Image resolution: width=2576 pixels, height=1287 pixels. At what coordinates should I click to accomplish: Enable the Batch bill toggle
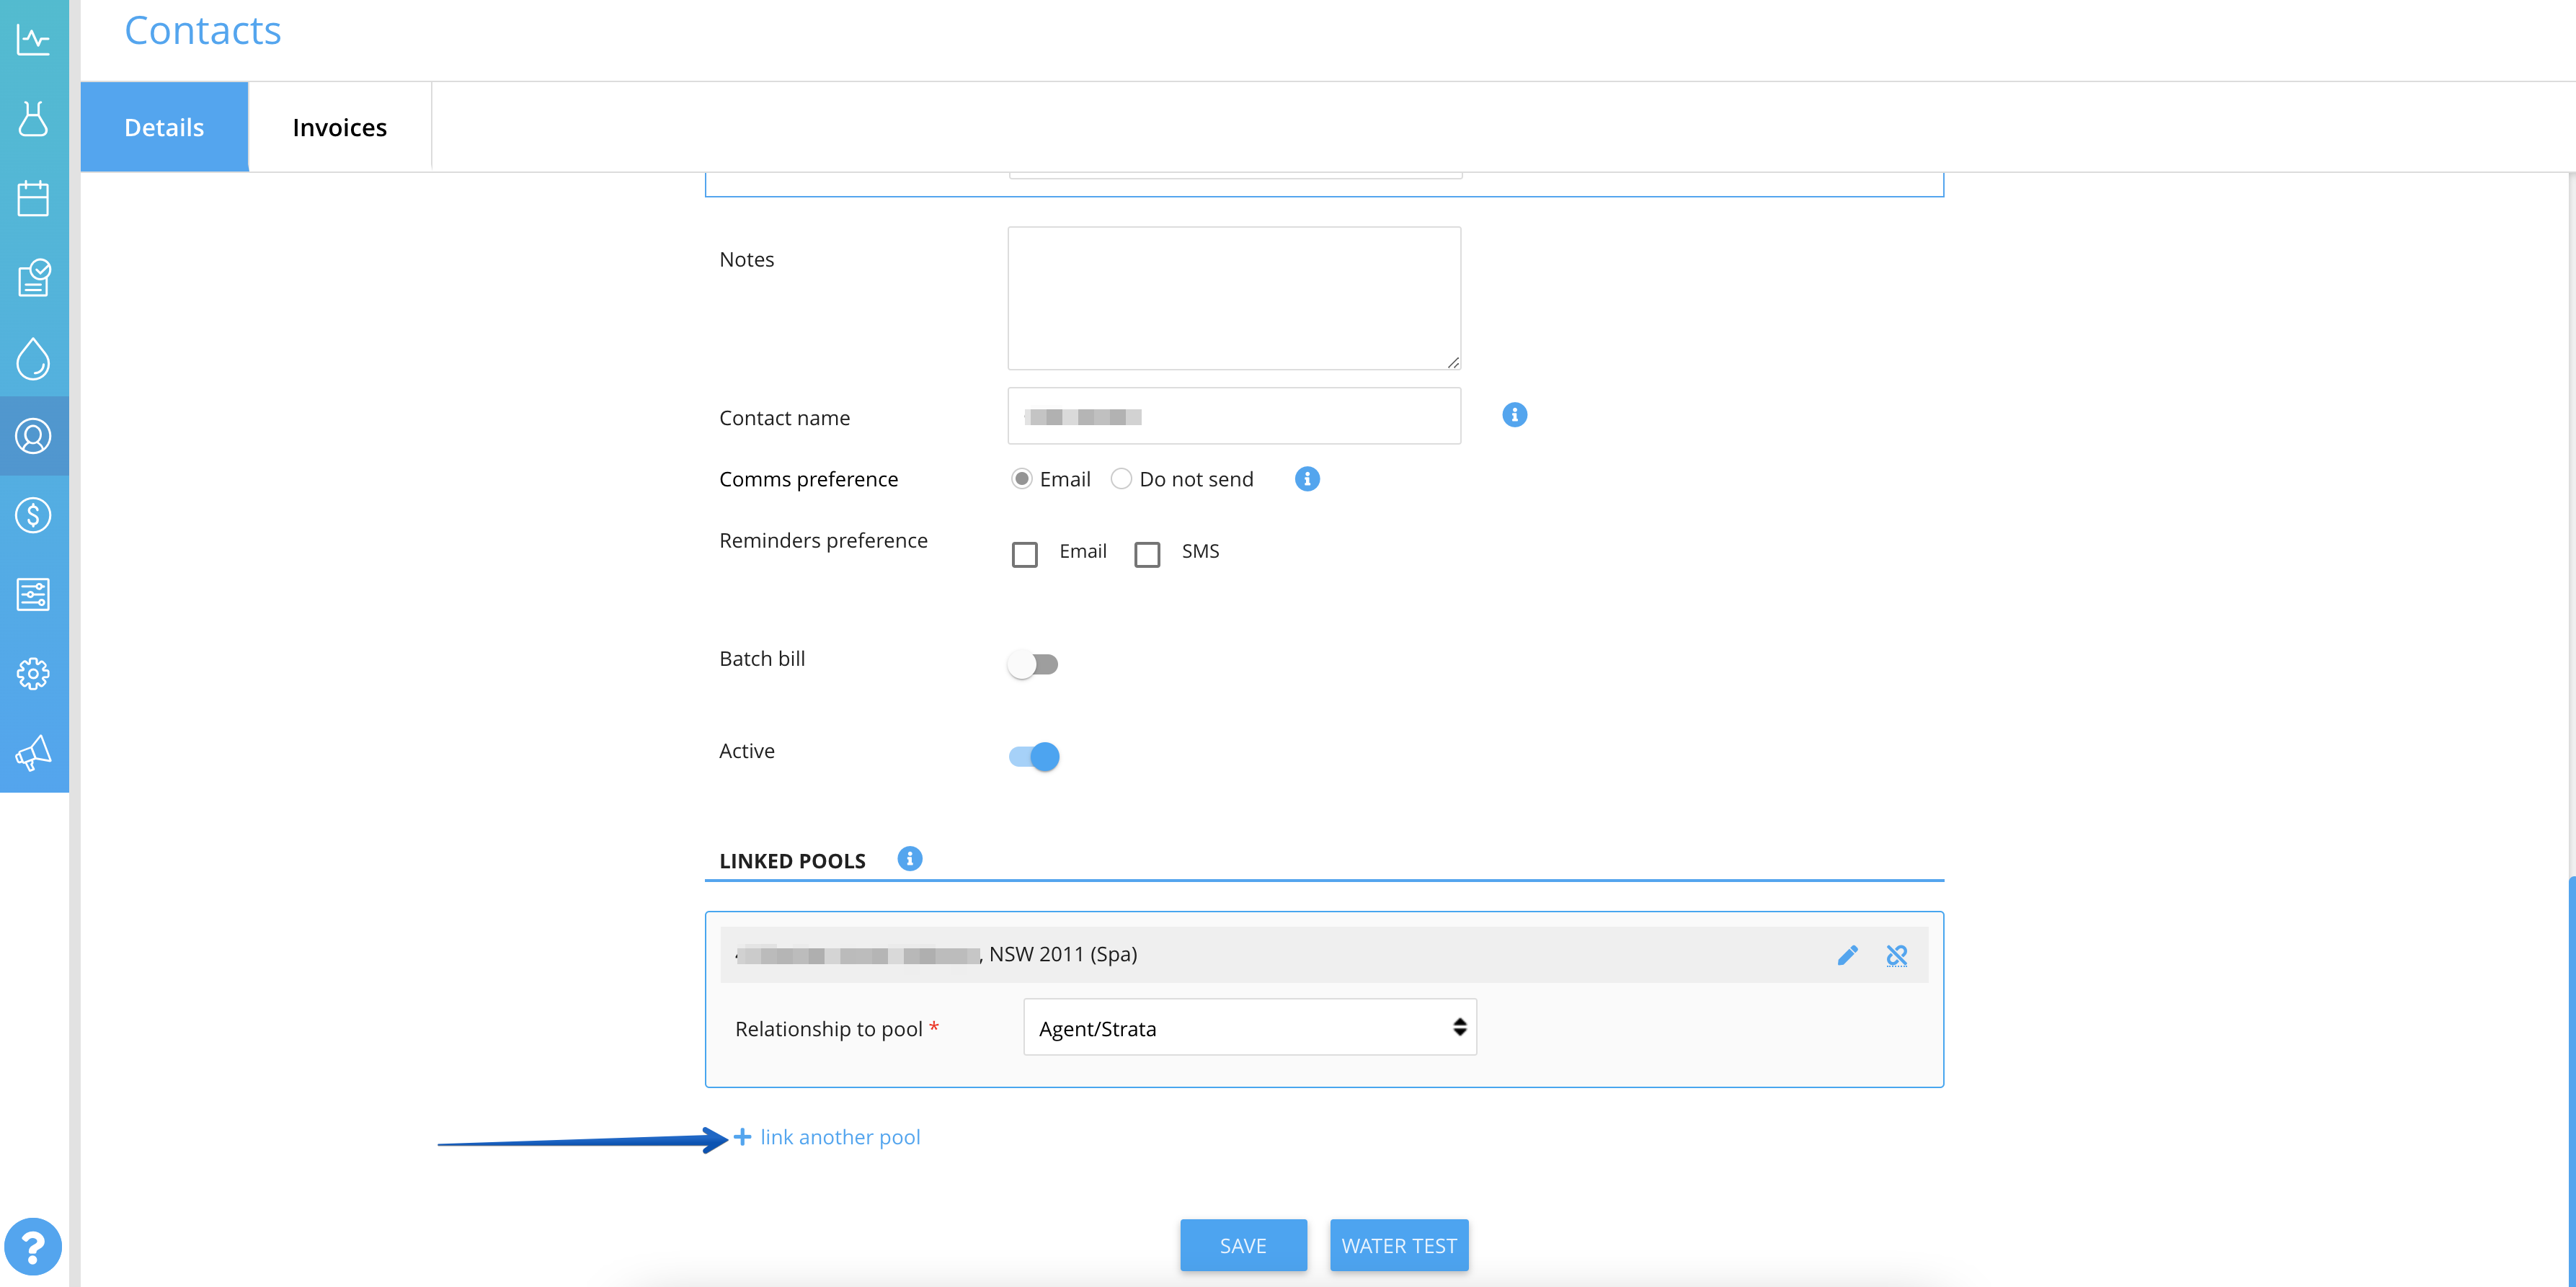pyautogui.click(x=1033, y=664)
